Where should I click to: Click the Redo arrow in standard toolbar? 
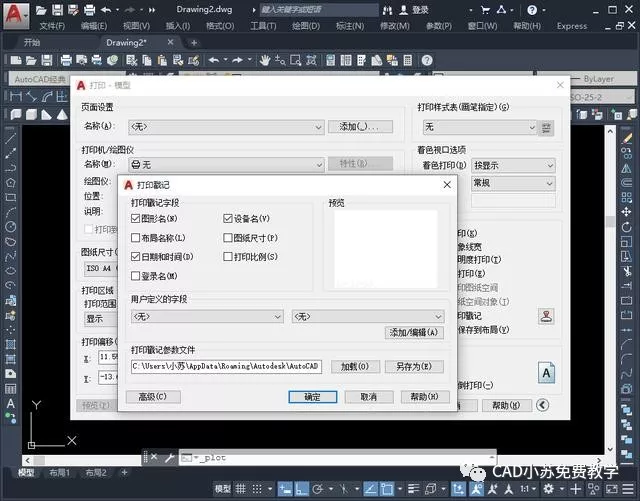[237, 60]
